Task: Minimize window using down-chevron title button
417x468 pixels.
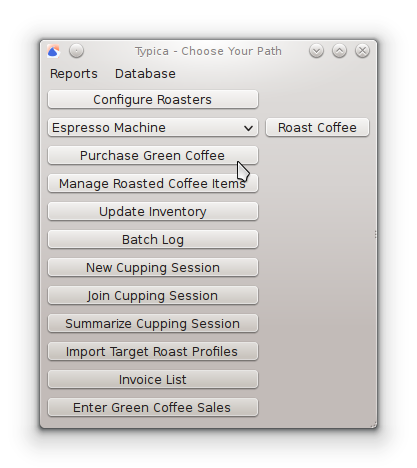Action: coord(316,51)
